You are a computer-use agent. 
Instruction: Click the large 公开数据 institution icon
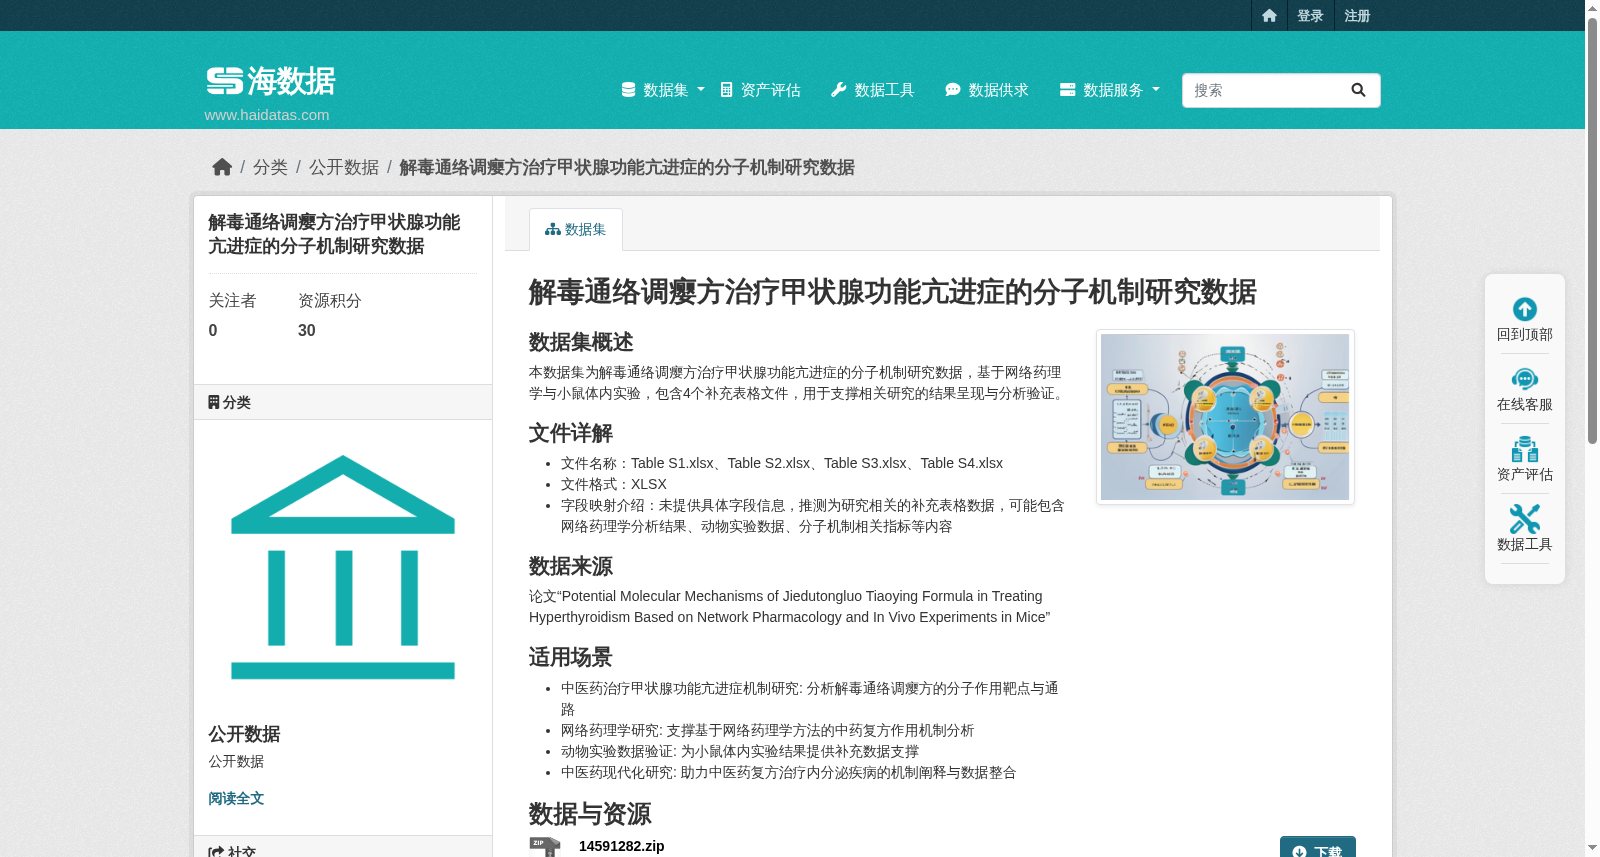(343, 567)
